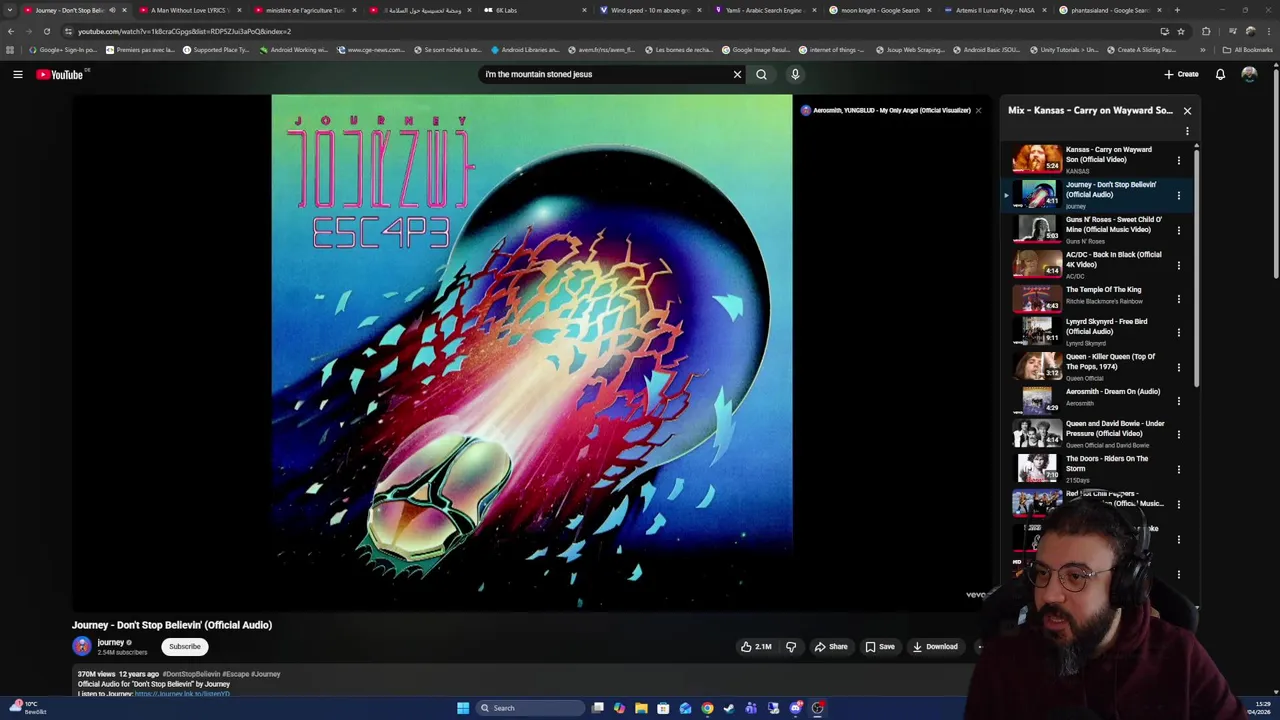Screen dimensions: 1280x720
Task: Bookmark this page with the star
Action: point(1181,31)
